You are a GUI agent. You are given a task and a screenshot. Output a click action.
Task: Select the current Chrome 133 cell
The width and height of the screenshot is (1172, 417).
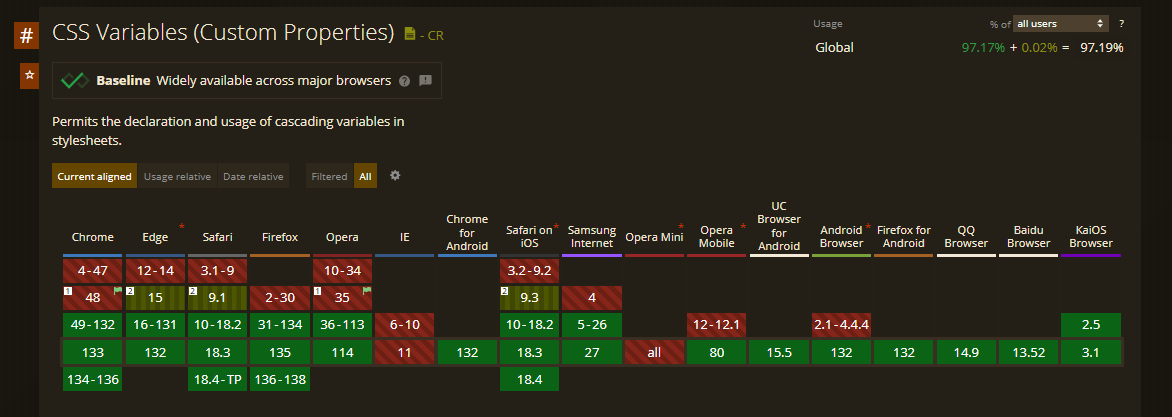[x=93, y=353]
